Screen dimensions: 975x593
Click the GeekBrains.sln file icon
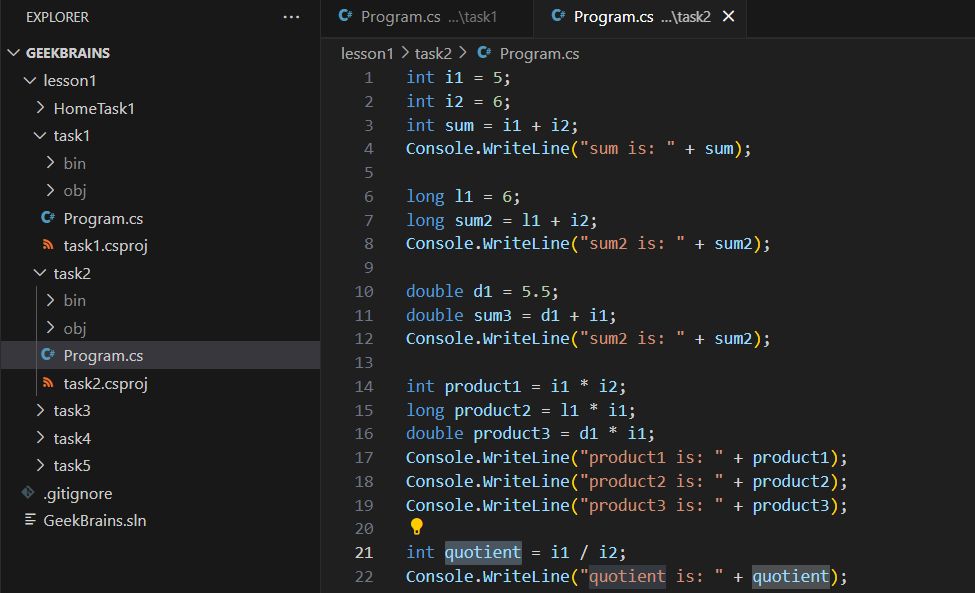[x=30, y=520]
